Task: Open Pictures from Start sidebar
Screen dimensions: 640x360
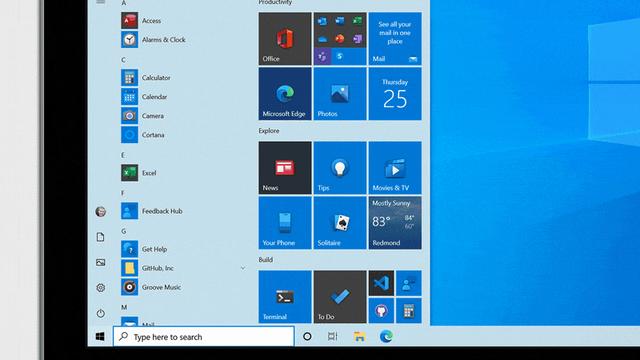Action: point(100,262)
